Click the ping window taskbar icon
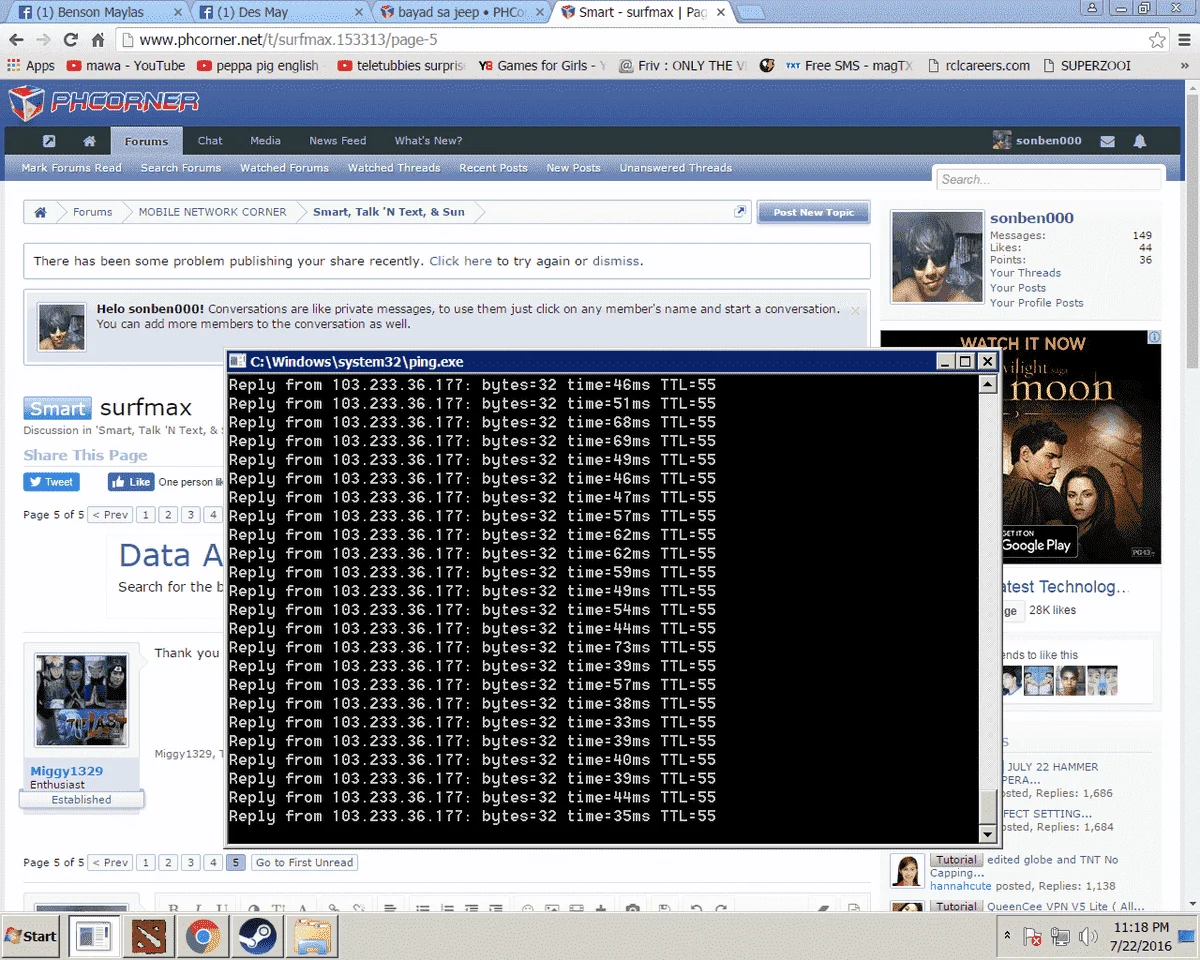The height and width of the screenshot is (960, 1200). pos(94,937)
